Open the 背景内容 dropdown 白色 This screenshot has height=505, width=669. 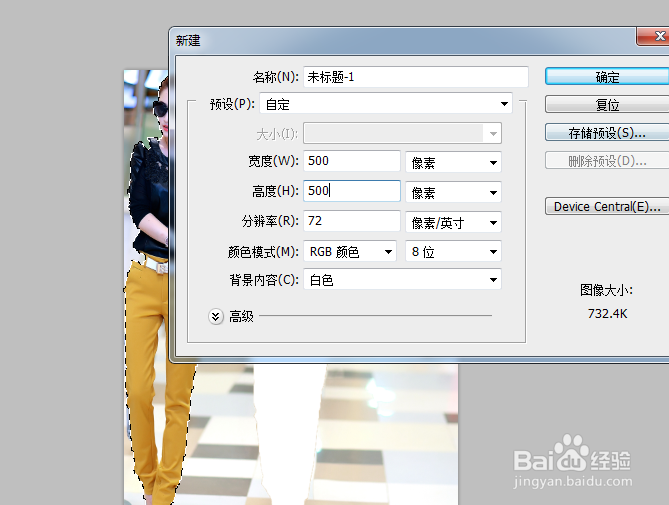[402, 279]
